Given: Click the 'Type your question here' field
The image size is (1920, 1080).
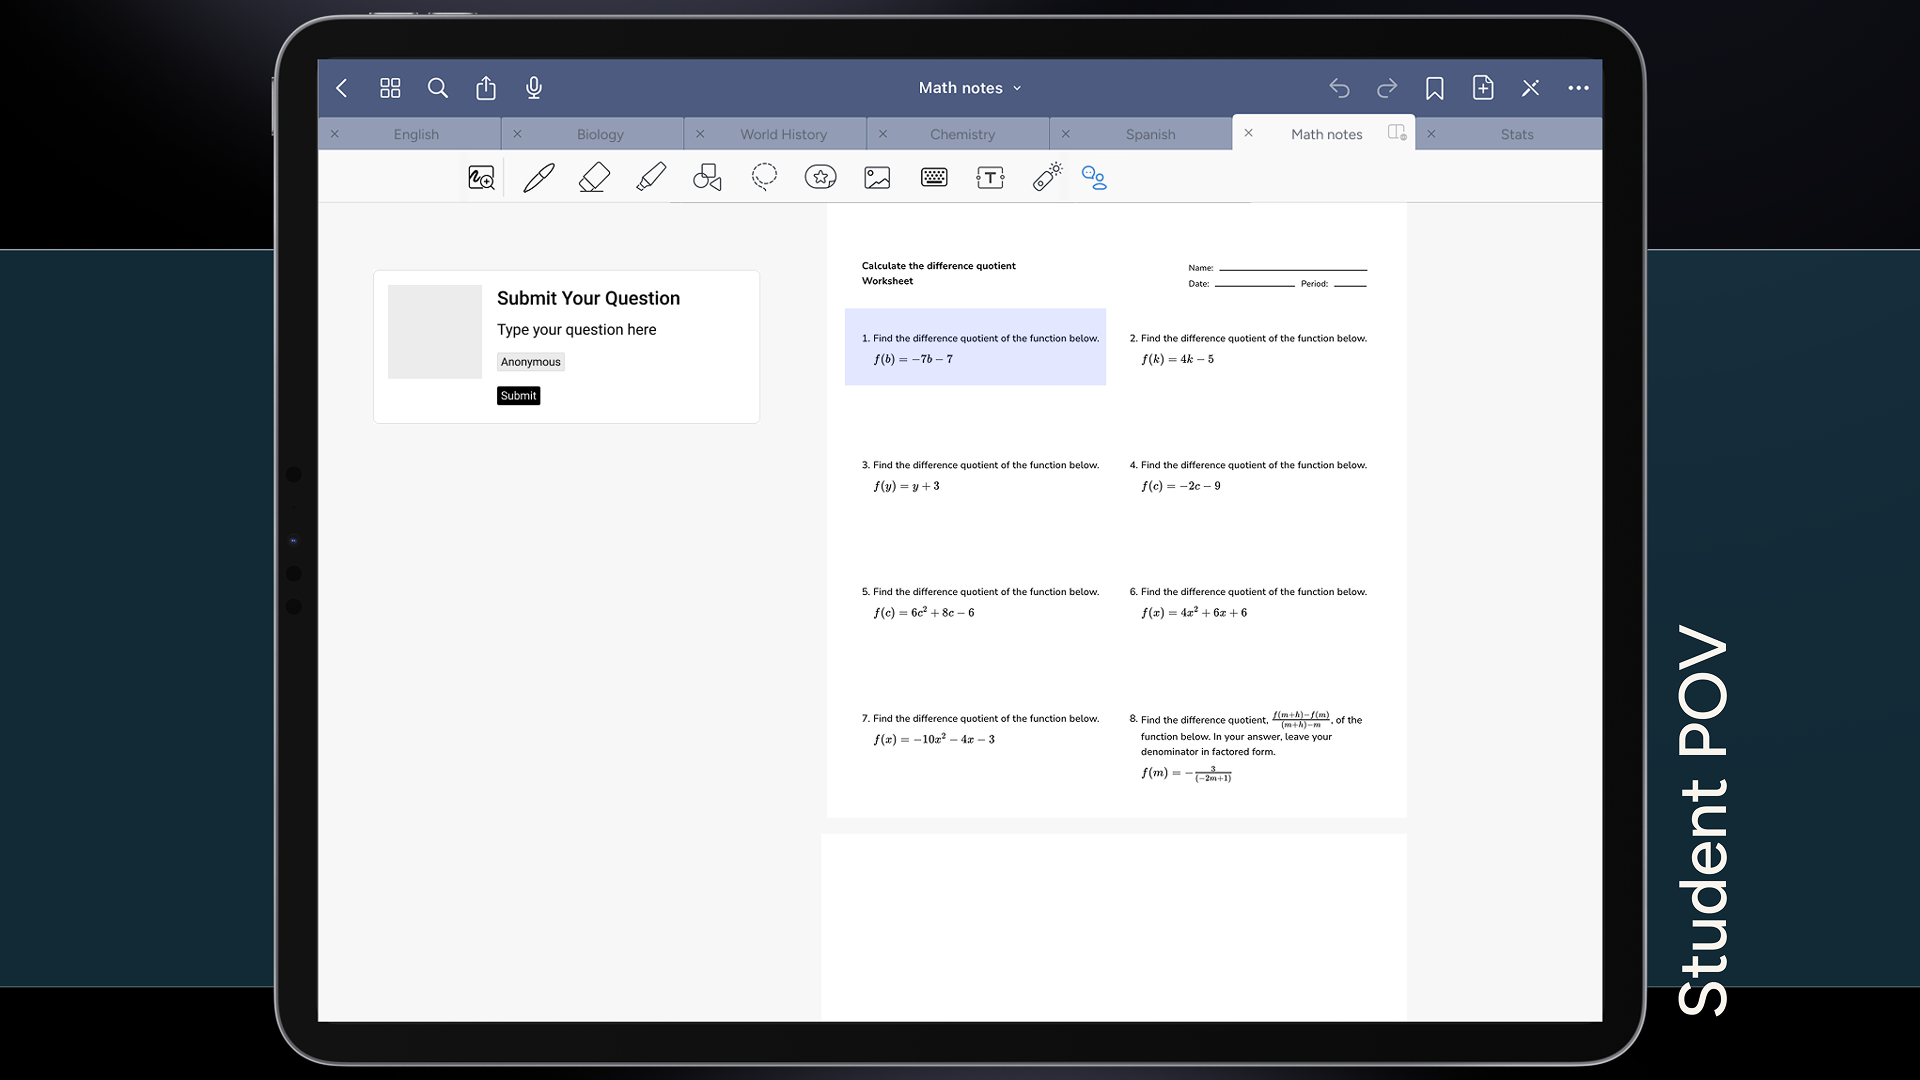Looking at the screenshot, I should (x=576, y=330).
